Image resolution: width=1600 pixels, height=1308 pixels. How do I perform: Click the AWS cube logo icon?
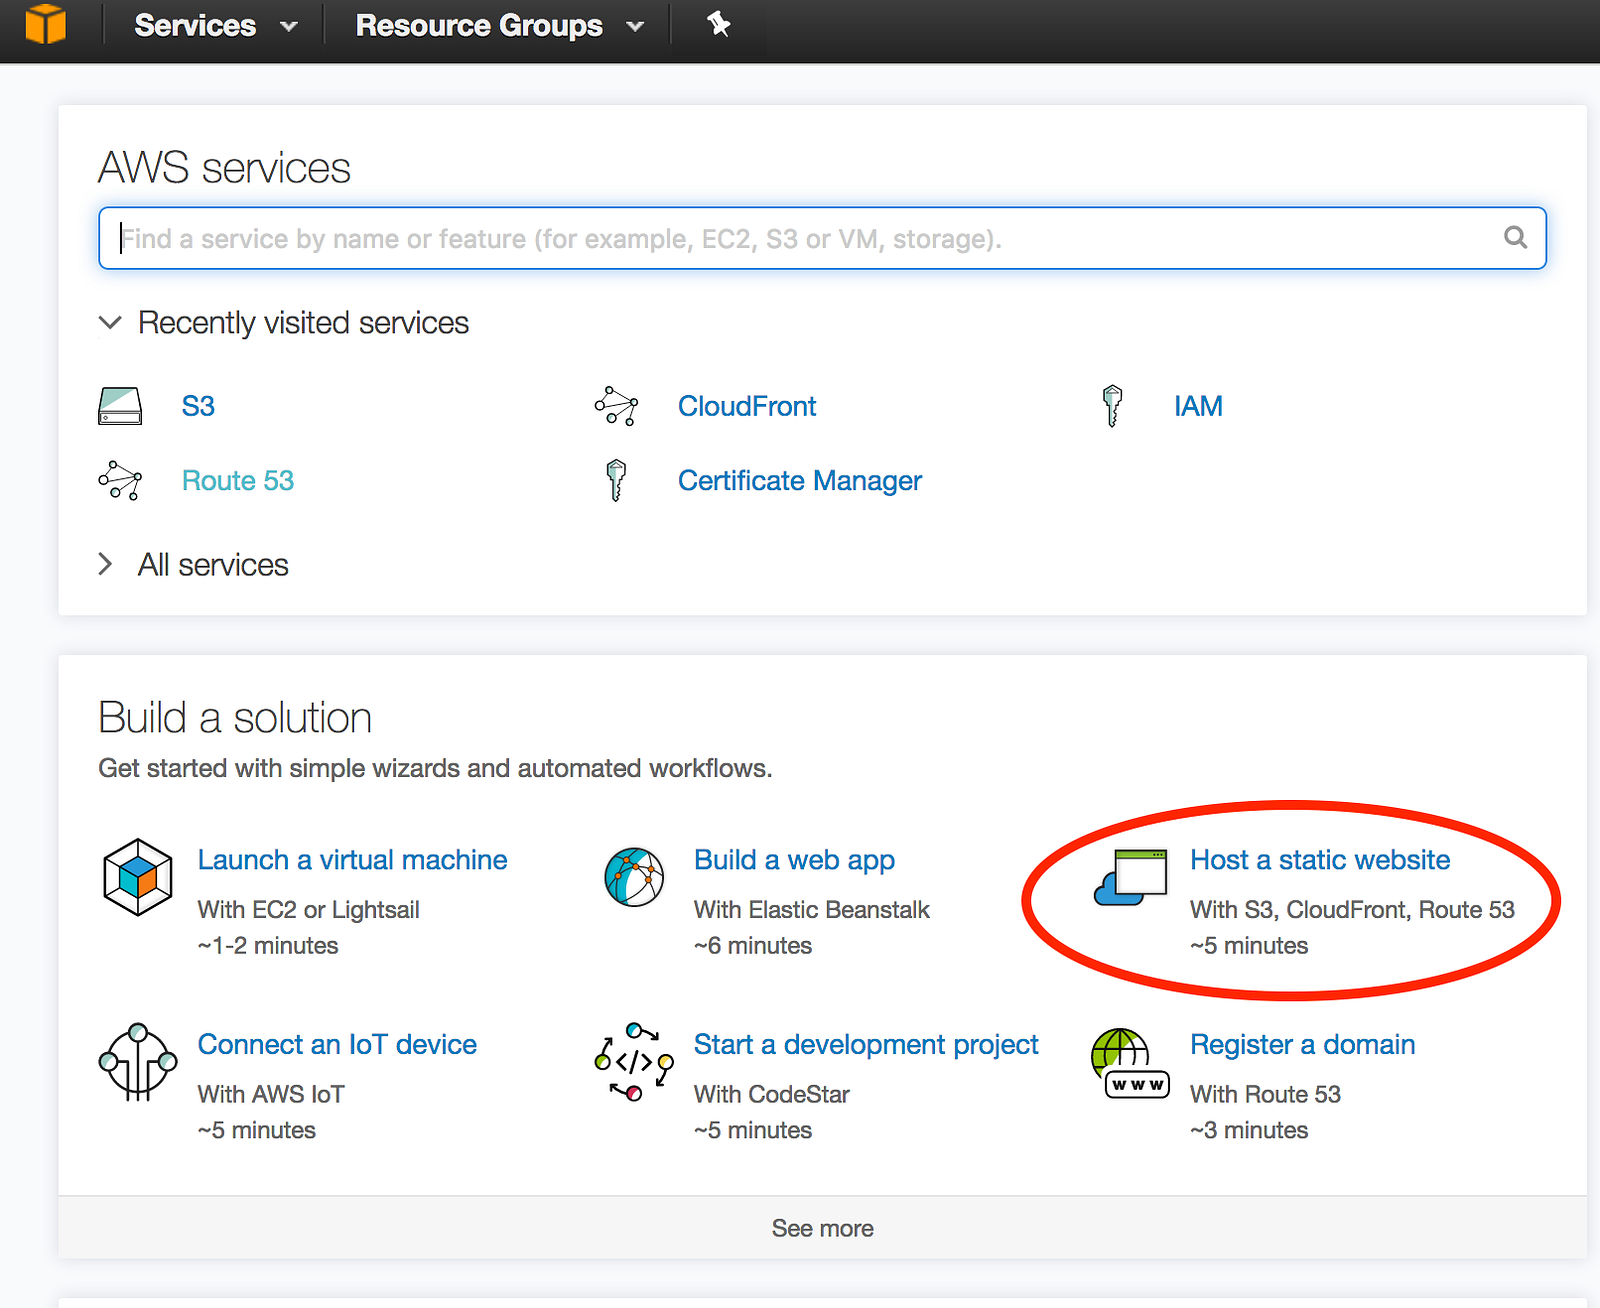click(45, 24)
